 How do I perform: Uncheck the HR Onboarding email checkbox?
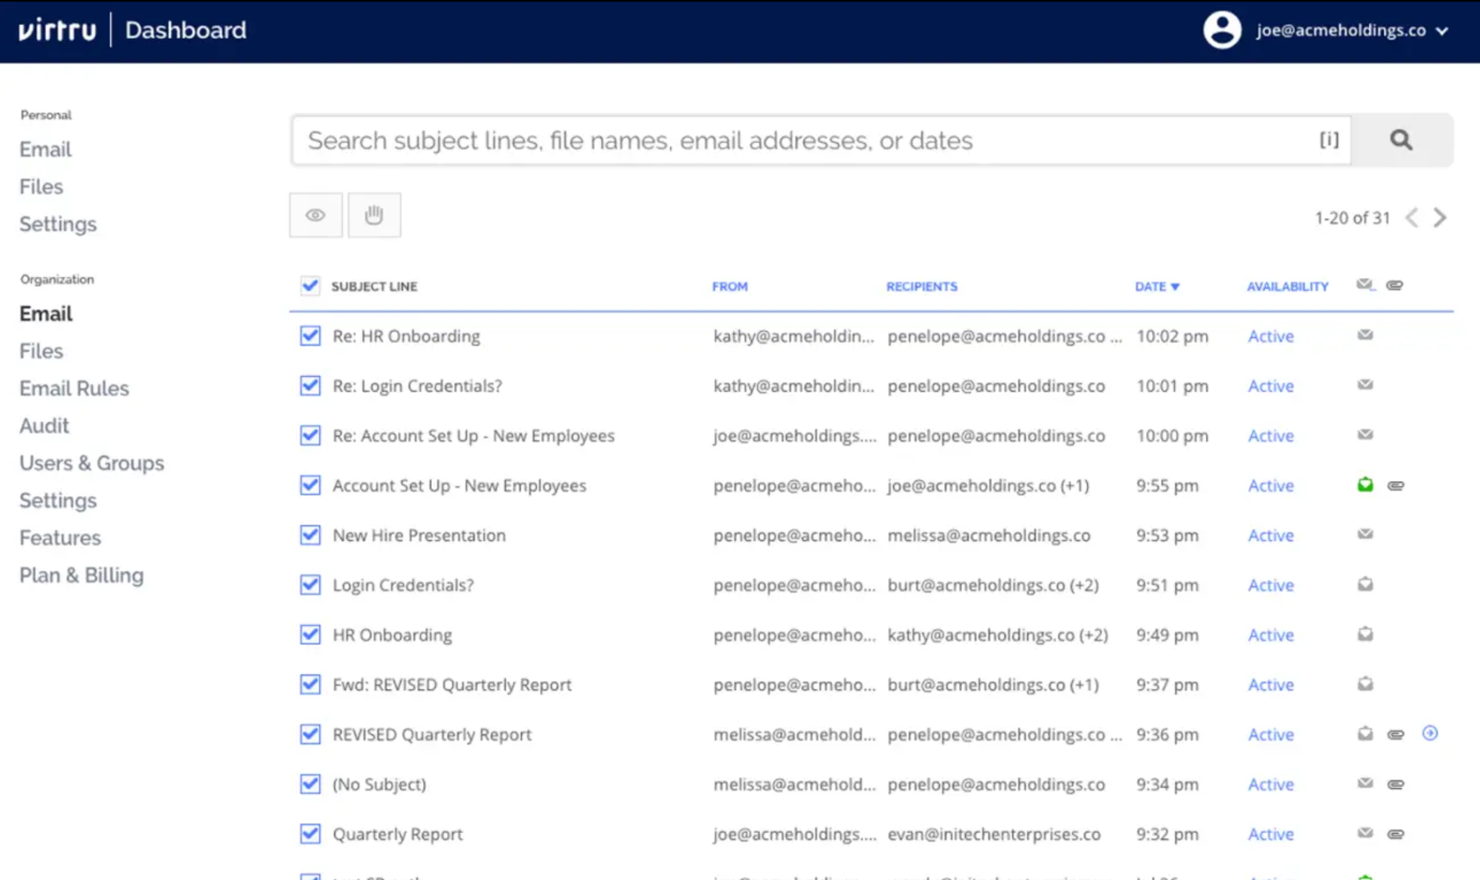point(309,634)
